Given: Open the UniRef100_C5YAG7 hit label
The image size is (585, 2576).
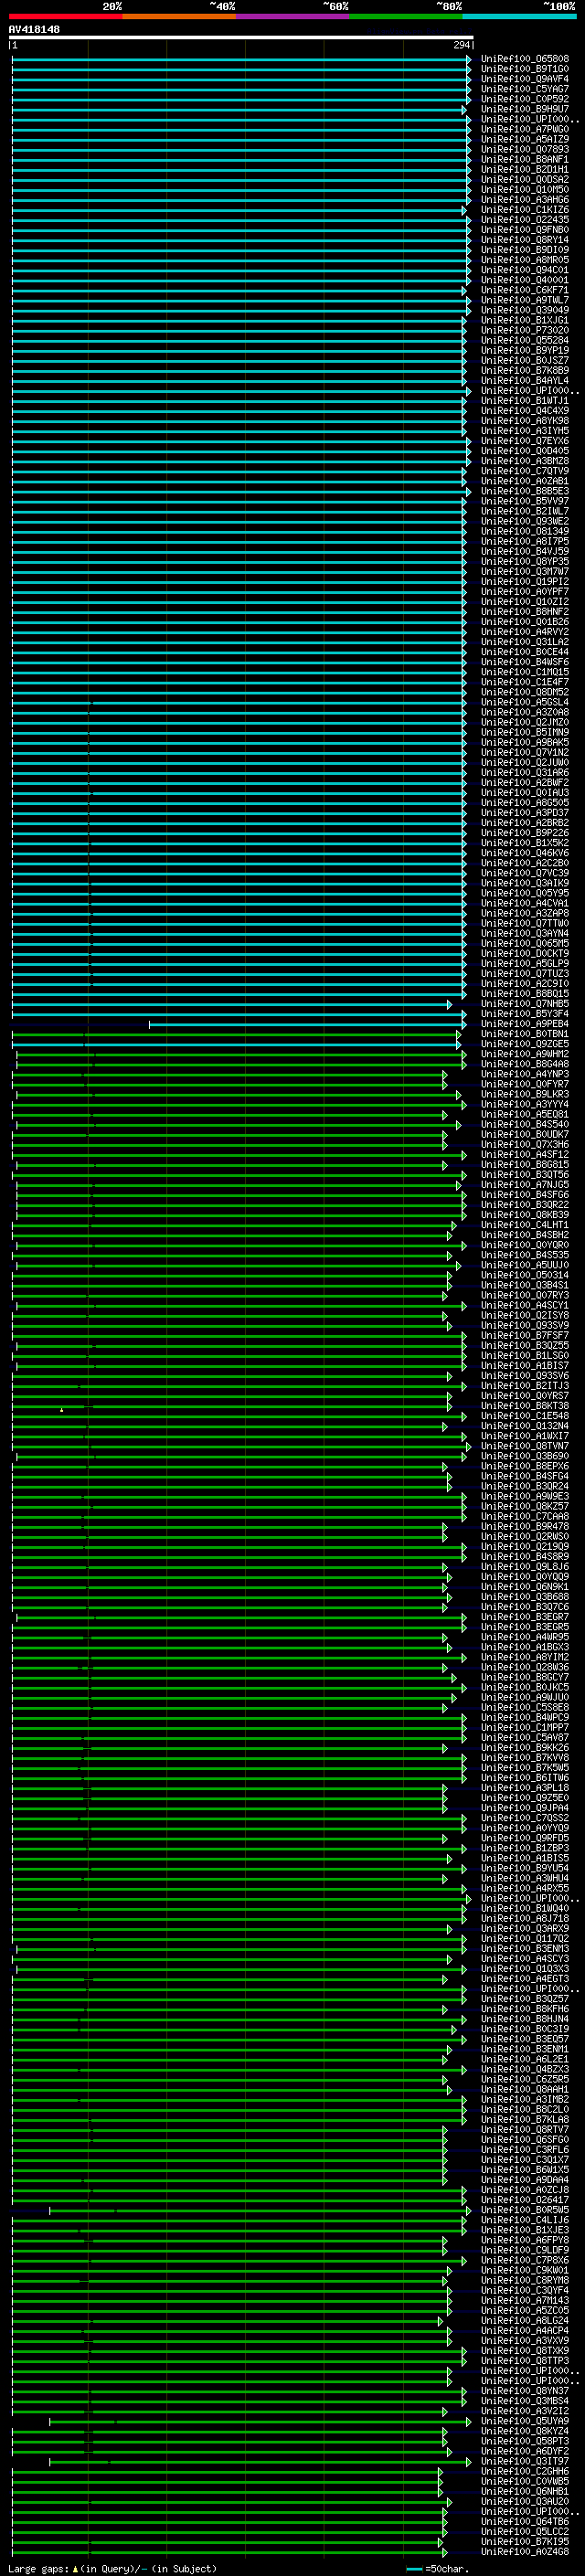Looking at the screenshot, I should [x=524, y=89].
